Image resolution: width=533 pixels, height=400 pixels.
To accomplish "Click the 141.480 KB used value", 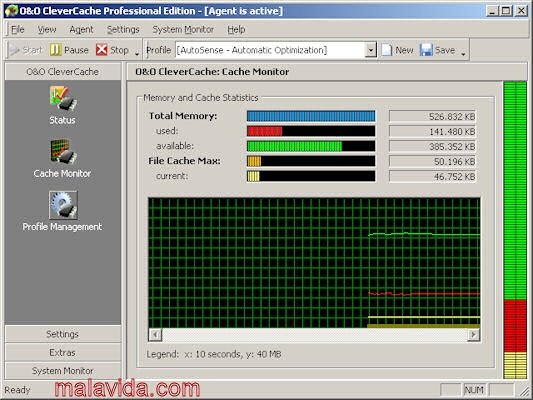I will (432, 132).
